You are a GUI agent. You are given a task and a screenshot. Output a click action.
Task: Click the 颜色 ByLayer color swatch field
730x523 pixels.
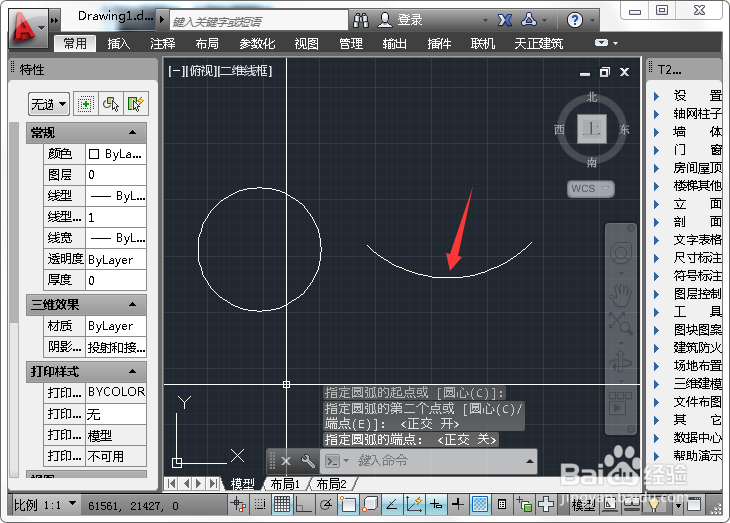coord(116,154)
